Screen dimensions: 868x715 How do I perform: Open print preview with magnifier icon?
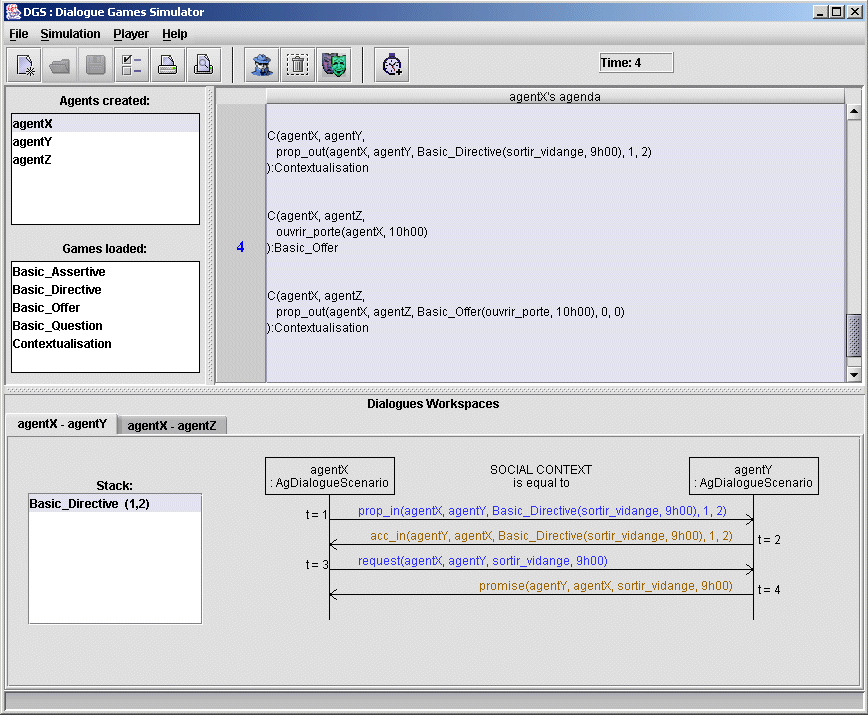click(203, 65)
